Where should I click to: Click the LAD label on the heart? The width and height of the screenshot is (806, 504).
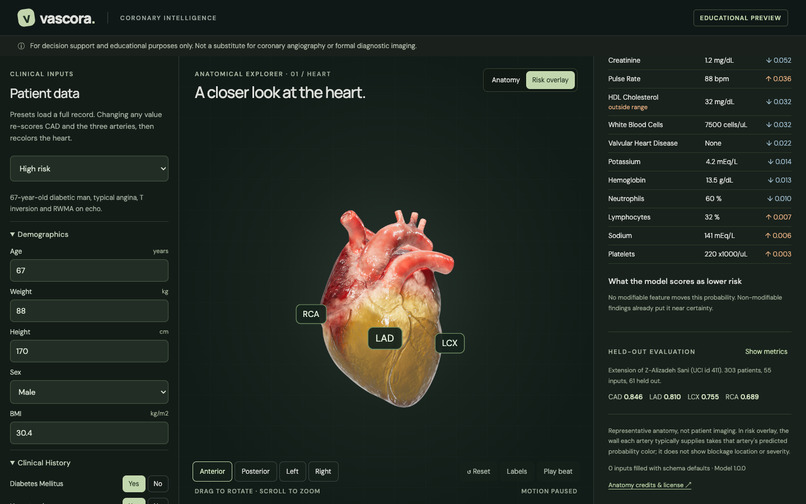pos(384,338)
